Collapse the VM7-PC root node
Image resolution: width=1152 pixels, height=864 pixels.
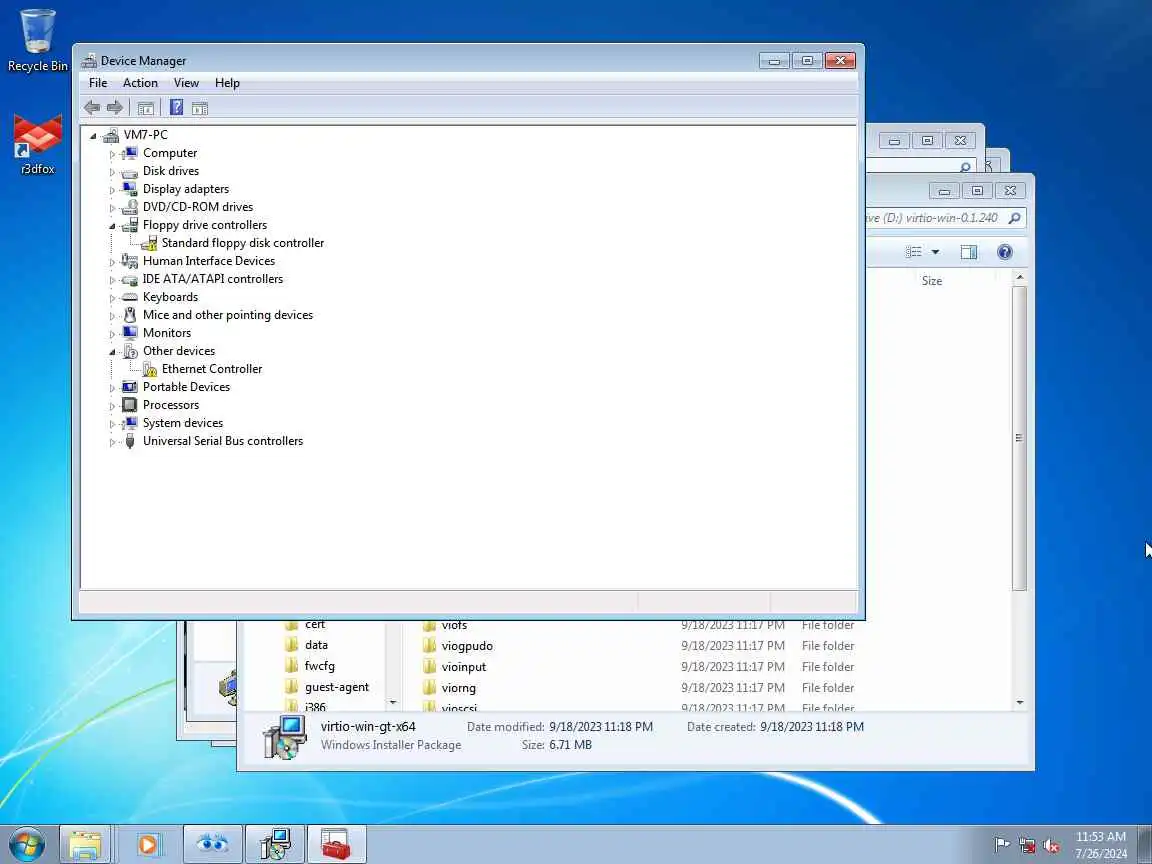coord(93,136)
